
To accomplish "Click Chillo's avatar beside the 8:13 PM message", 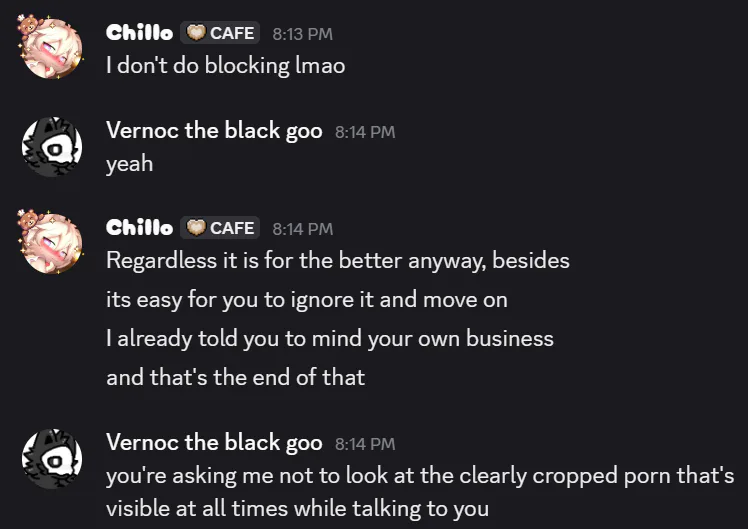I will click(51, 47).
